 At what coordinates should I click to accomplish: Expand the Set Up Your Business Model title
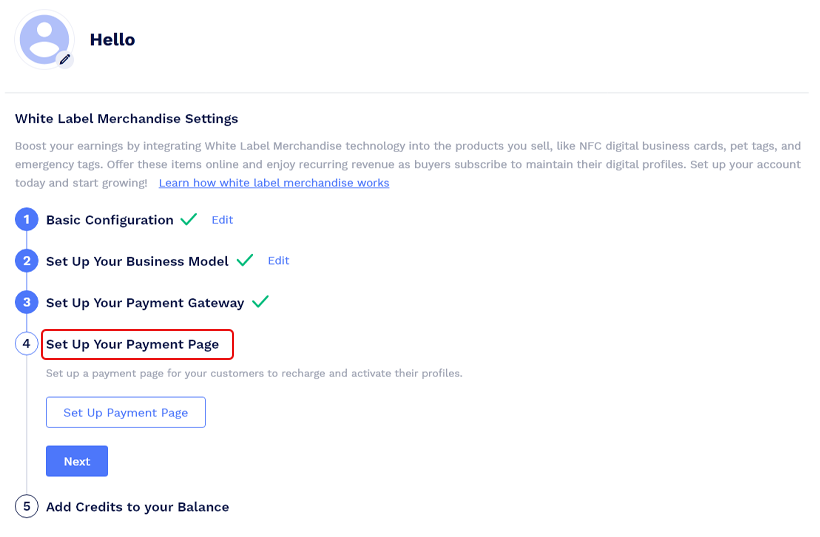point(137,261)
